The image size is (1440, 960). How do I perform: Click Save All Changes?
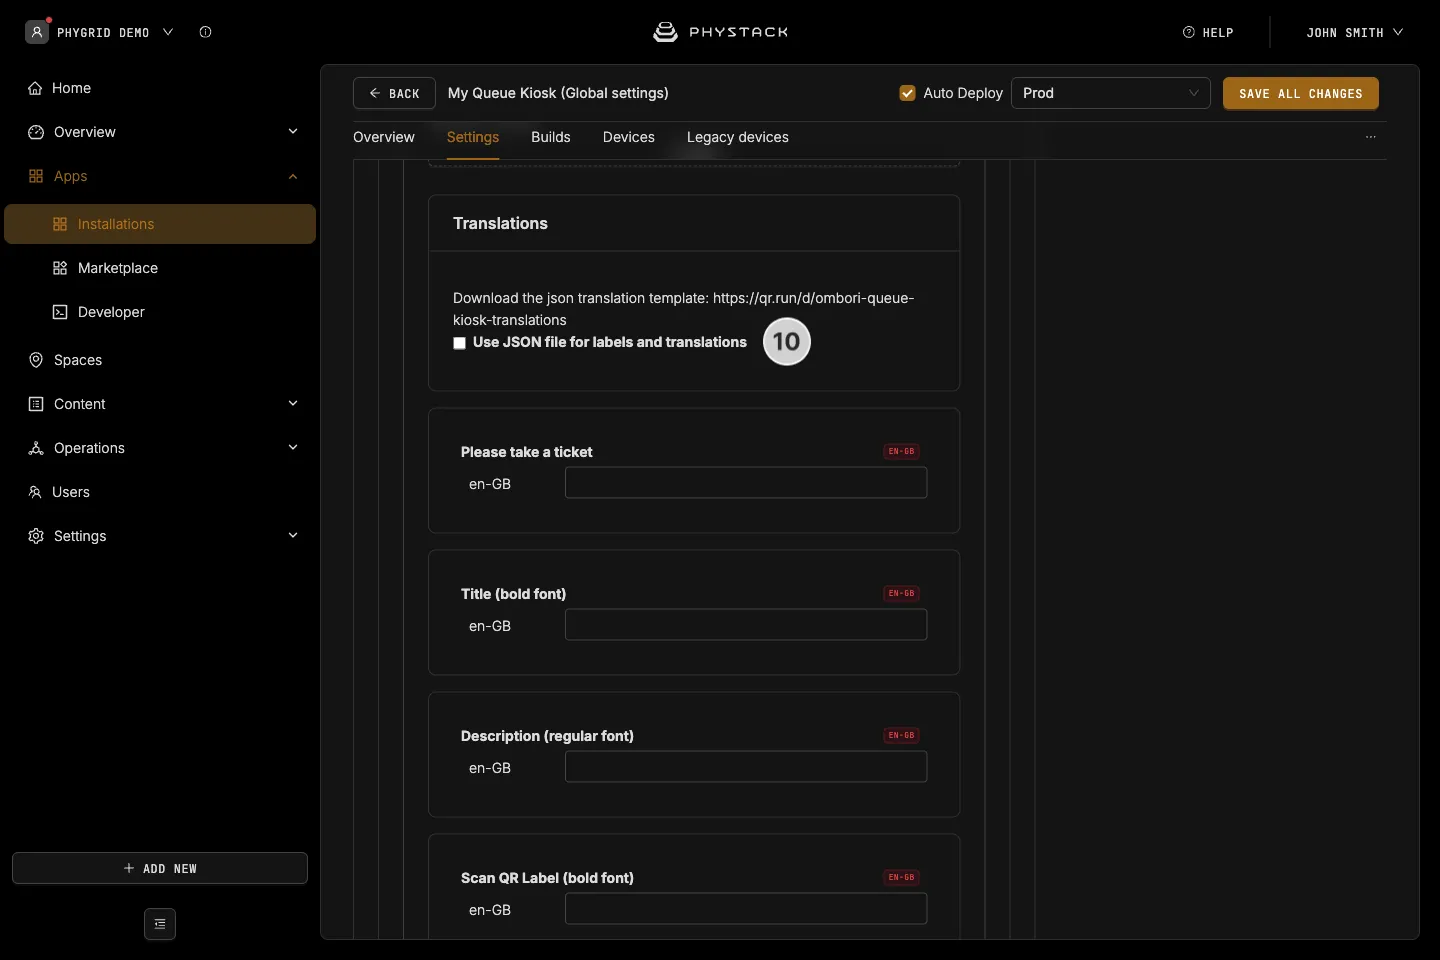click(x=1301, y=93)
